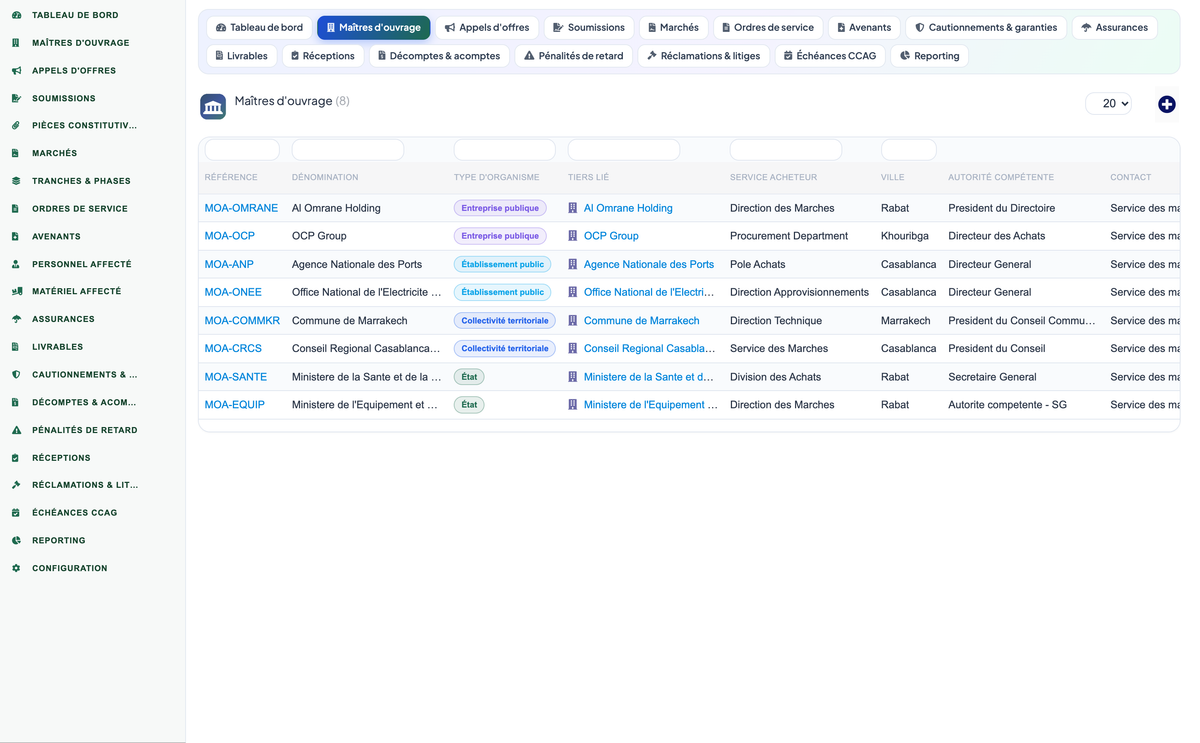This screenshot has width=1200, height=743.
Task: Click the Cautionnements shield sidebar icon
Action: point(16,374)
